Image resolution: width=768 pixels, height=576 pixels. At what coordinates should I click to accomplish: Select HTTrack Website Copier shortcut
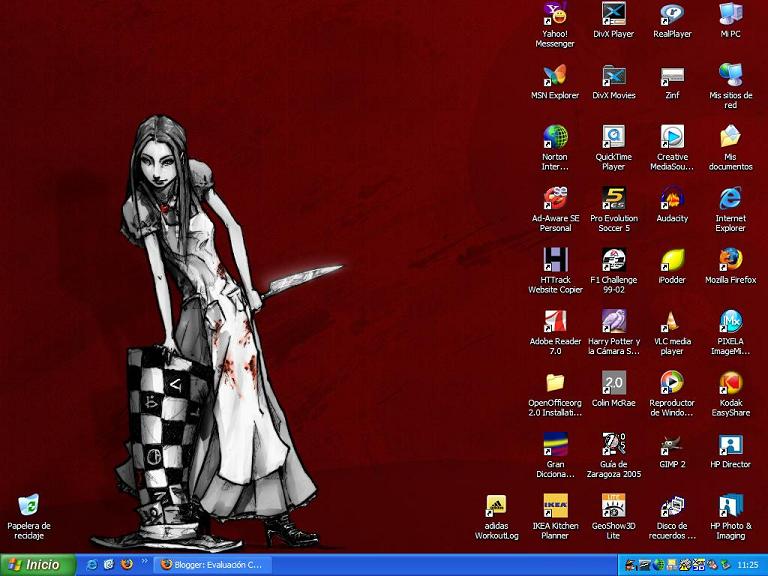tap(555, 260)
